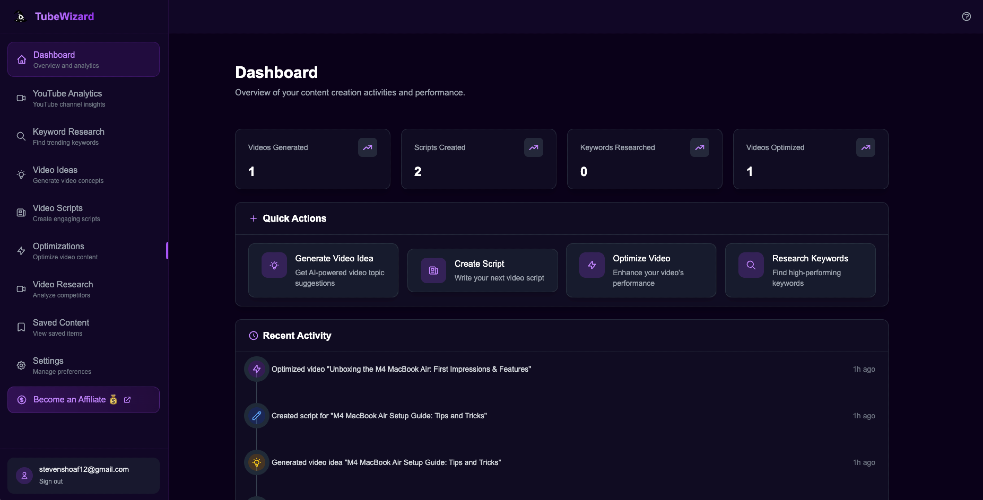This screenshot has height=500, width=983.
Task: Click the script icon in Create Script action
Action: click(x=433, y=271)
